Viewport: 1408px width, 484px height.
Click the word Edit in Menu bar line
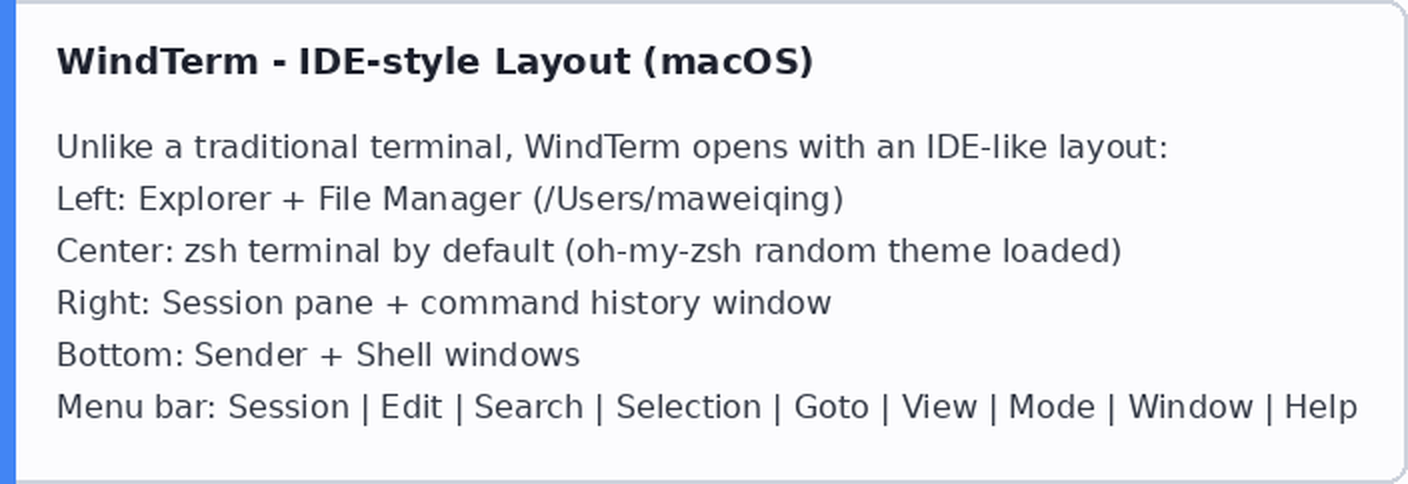(411, 407)
